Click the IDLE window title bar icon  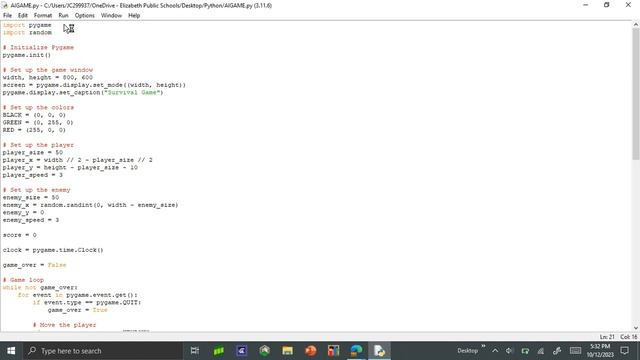click(x=5, y=5)
